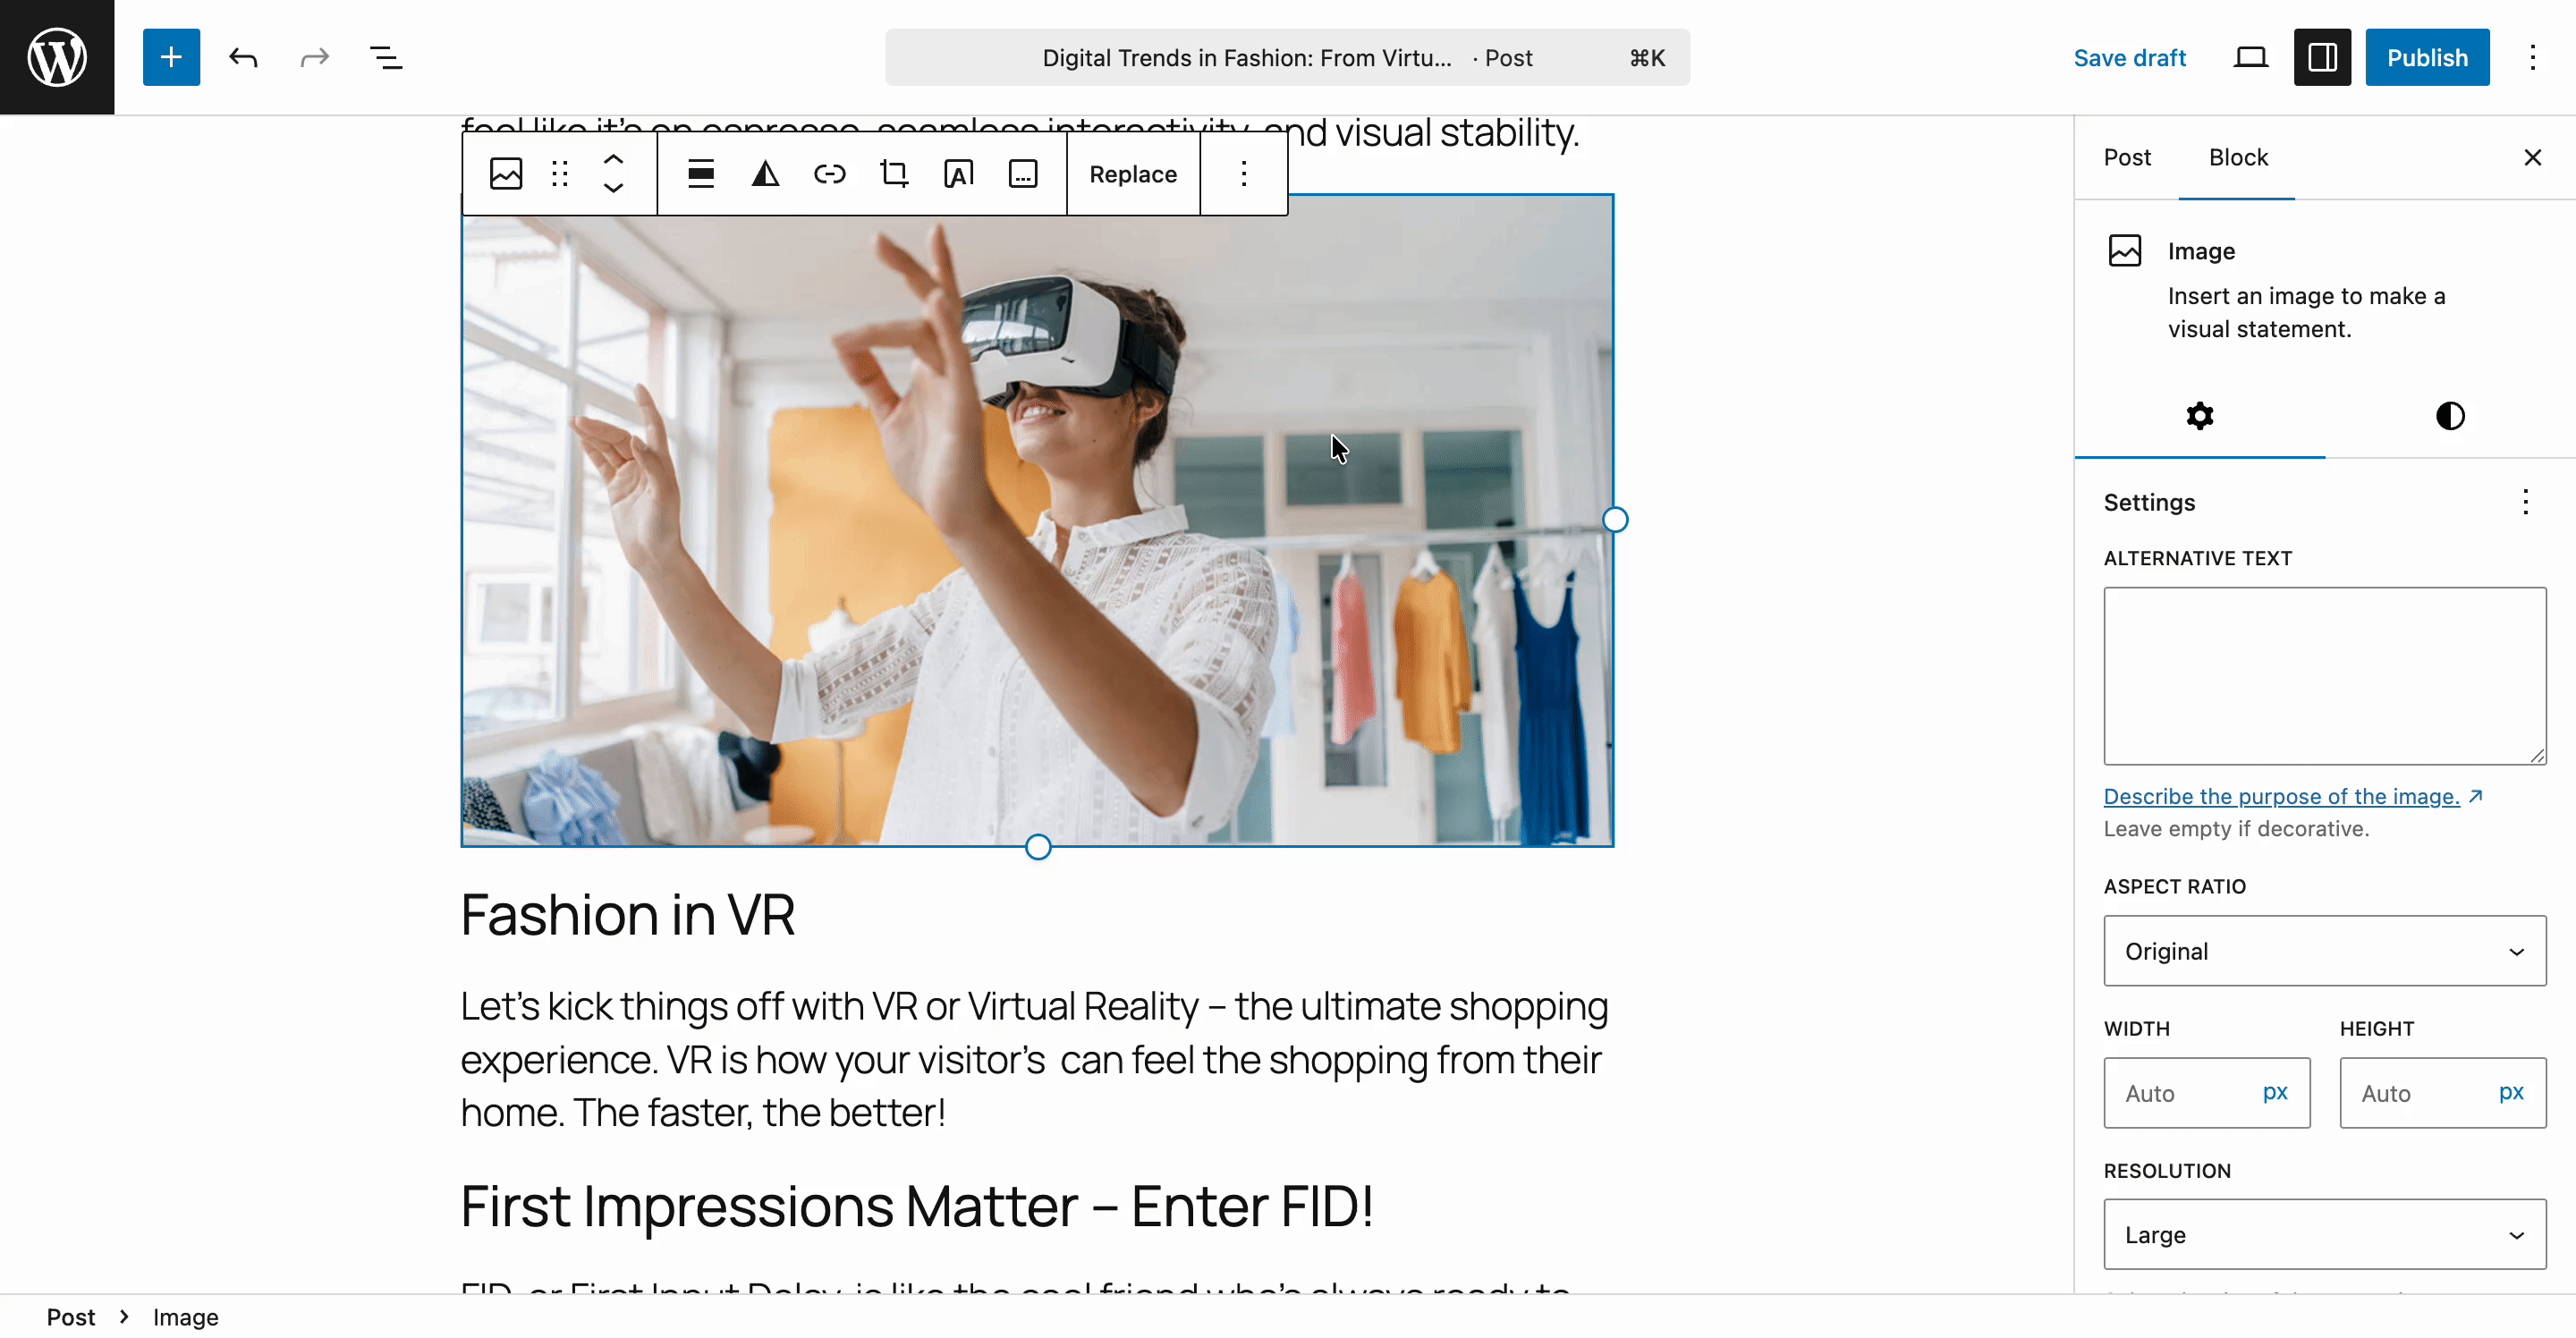
Task: Click the Save draft button
Action: click(x=2130, y=57)
